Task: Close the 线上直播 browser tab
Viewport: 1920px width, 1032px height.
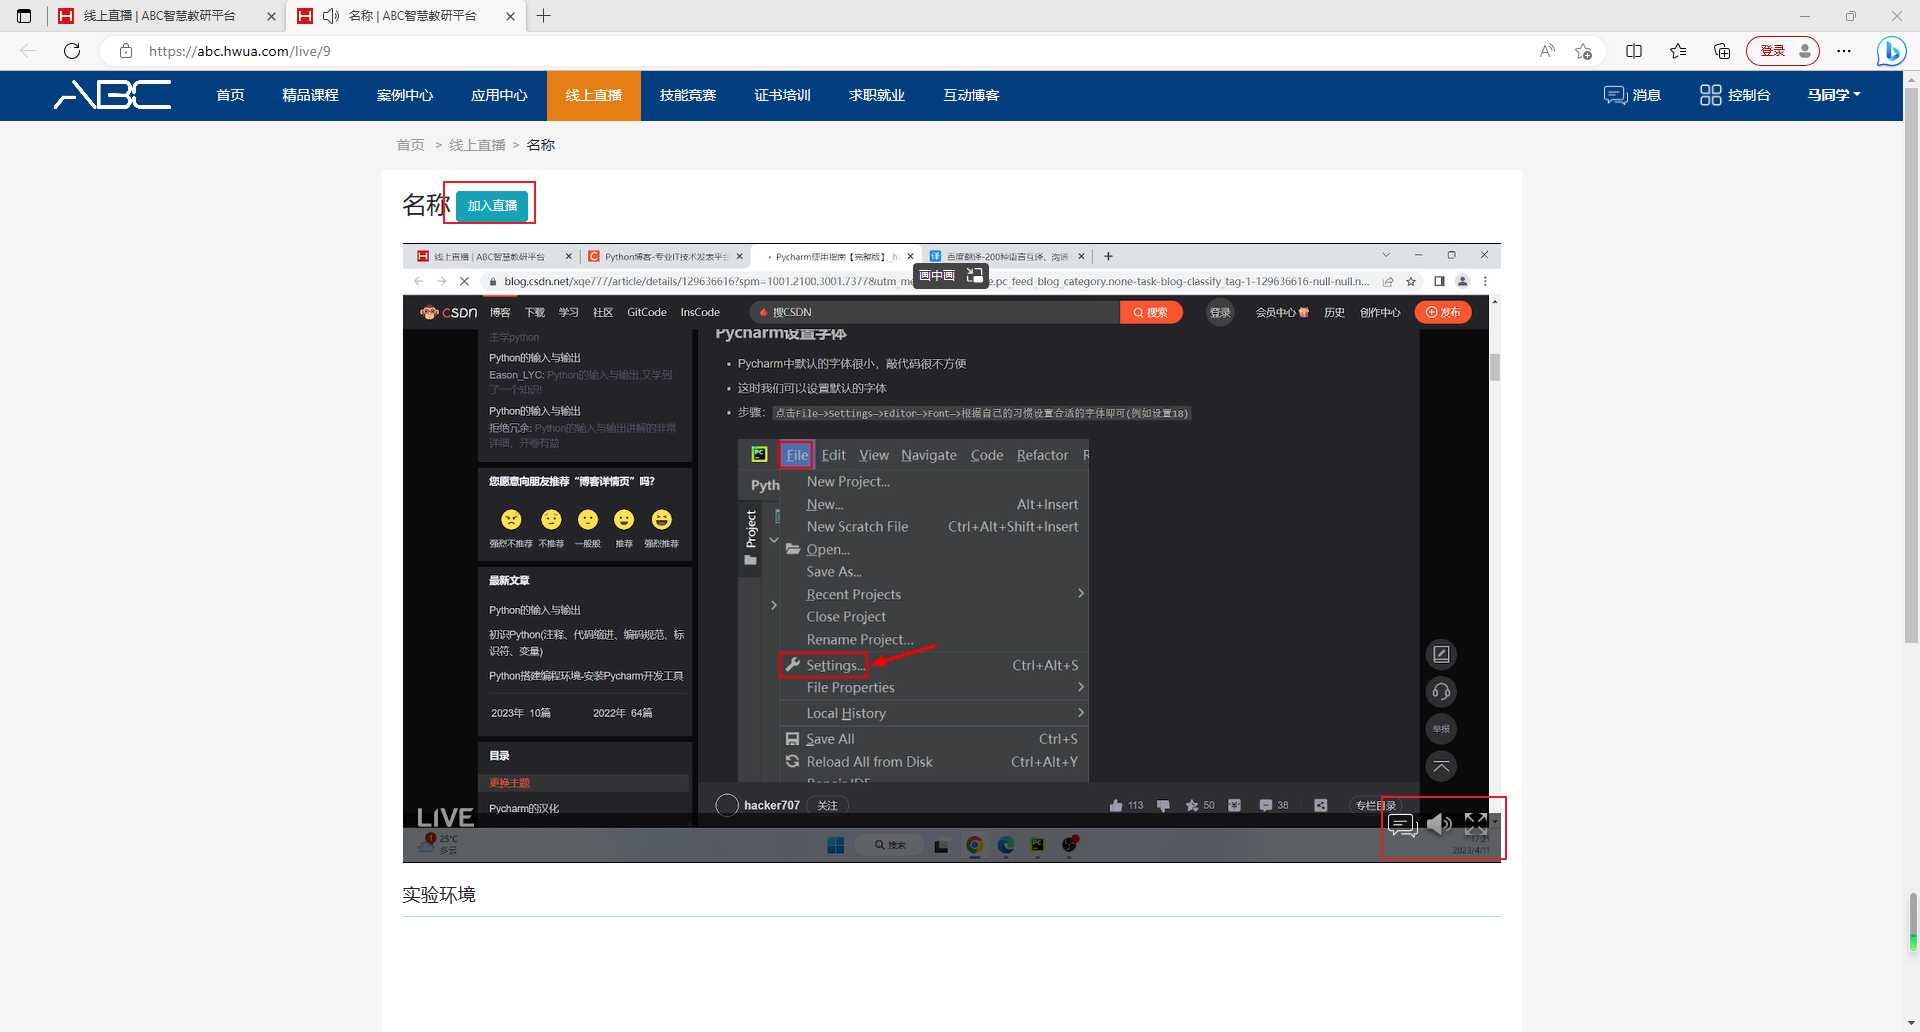Action: [x=271, y=16]
